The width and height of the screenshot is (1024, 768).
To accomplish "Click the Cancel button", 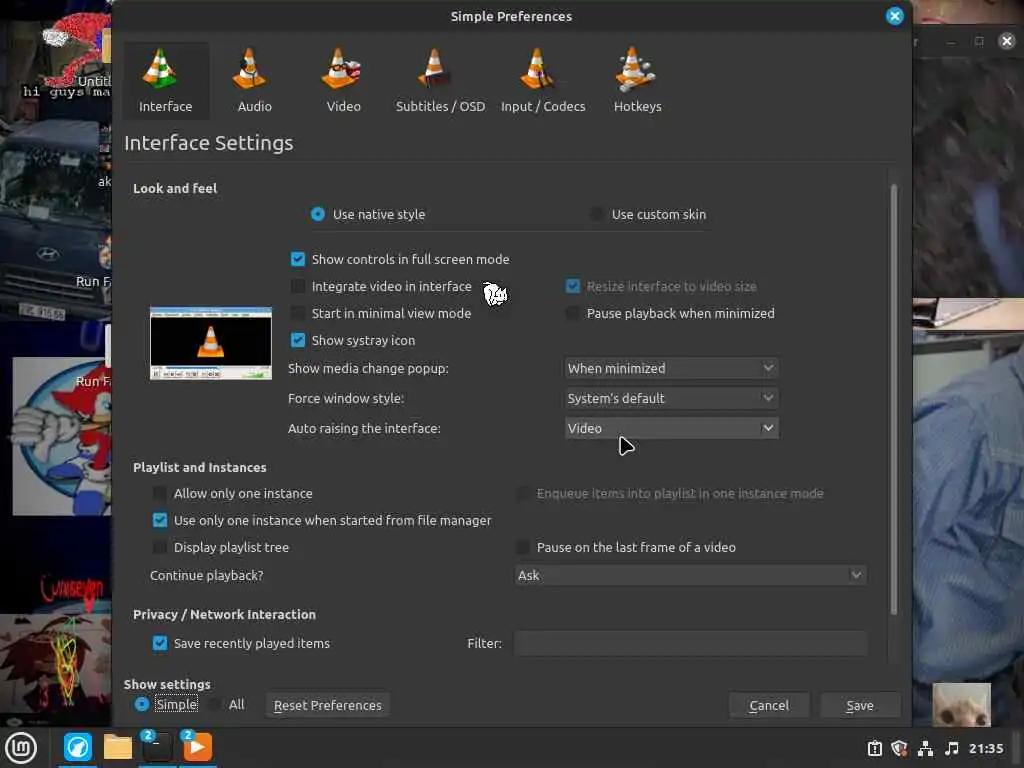I will (769, 705).
